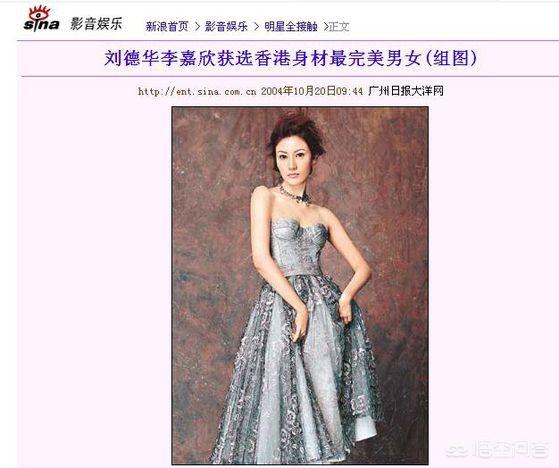Screen dimensions: 559x468
Task: Go to 新浪首页 breadcrumb link
Action: point(167,26)
